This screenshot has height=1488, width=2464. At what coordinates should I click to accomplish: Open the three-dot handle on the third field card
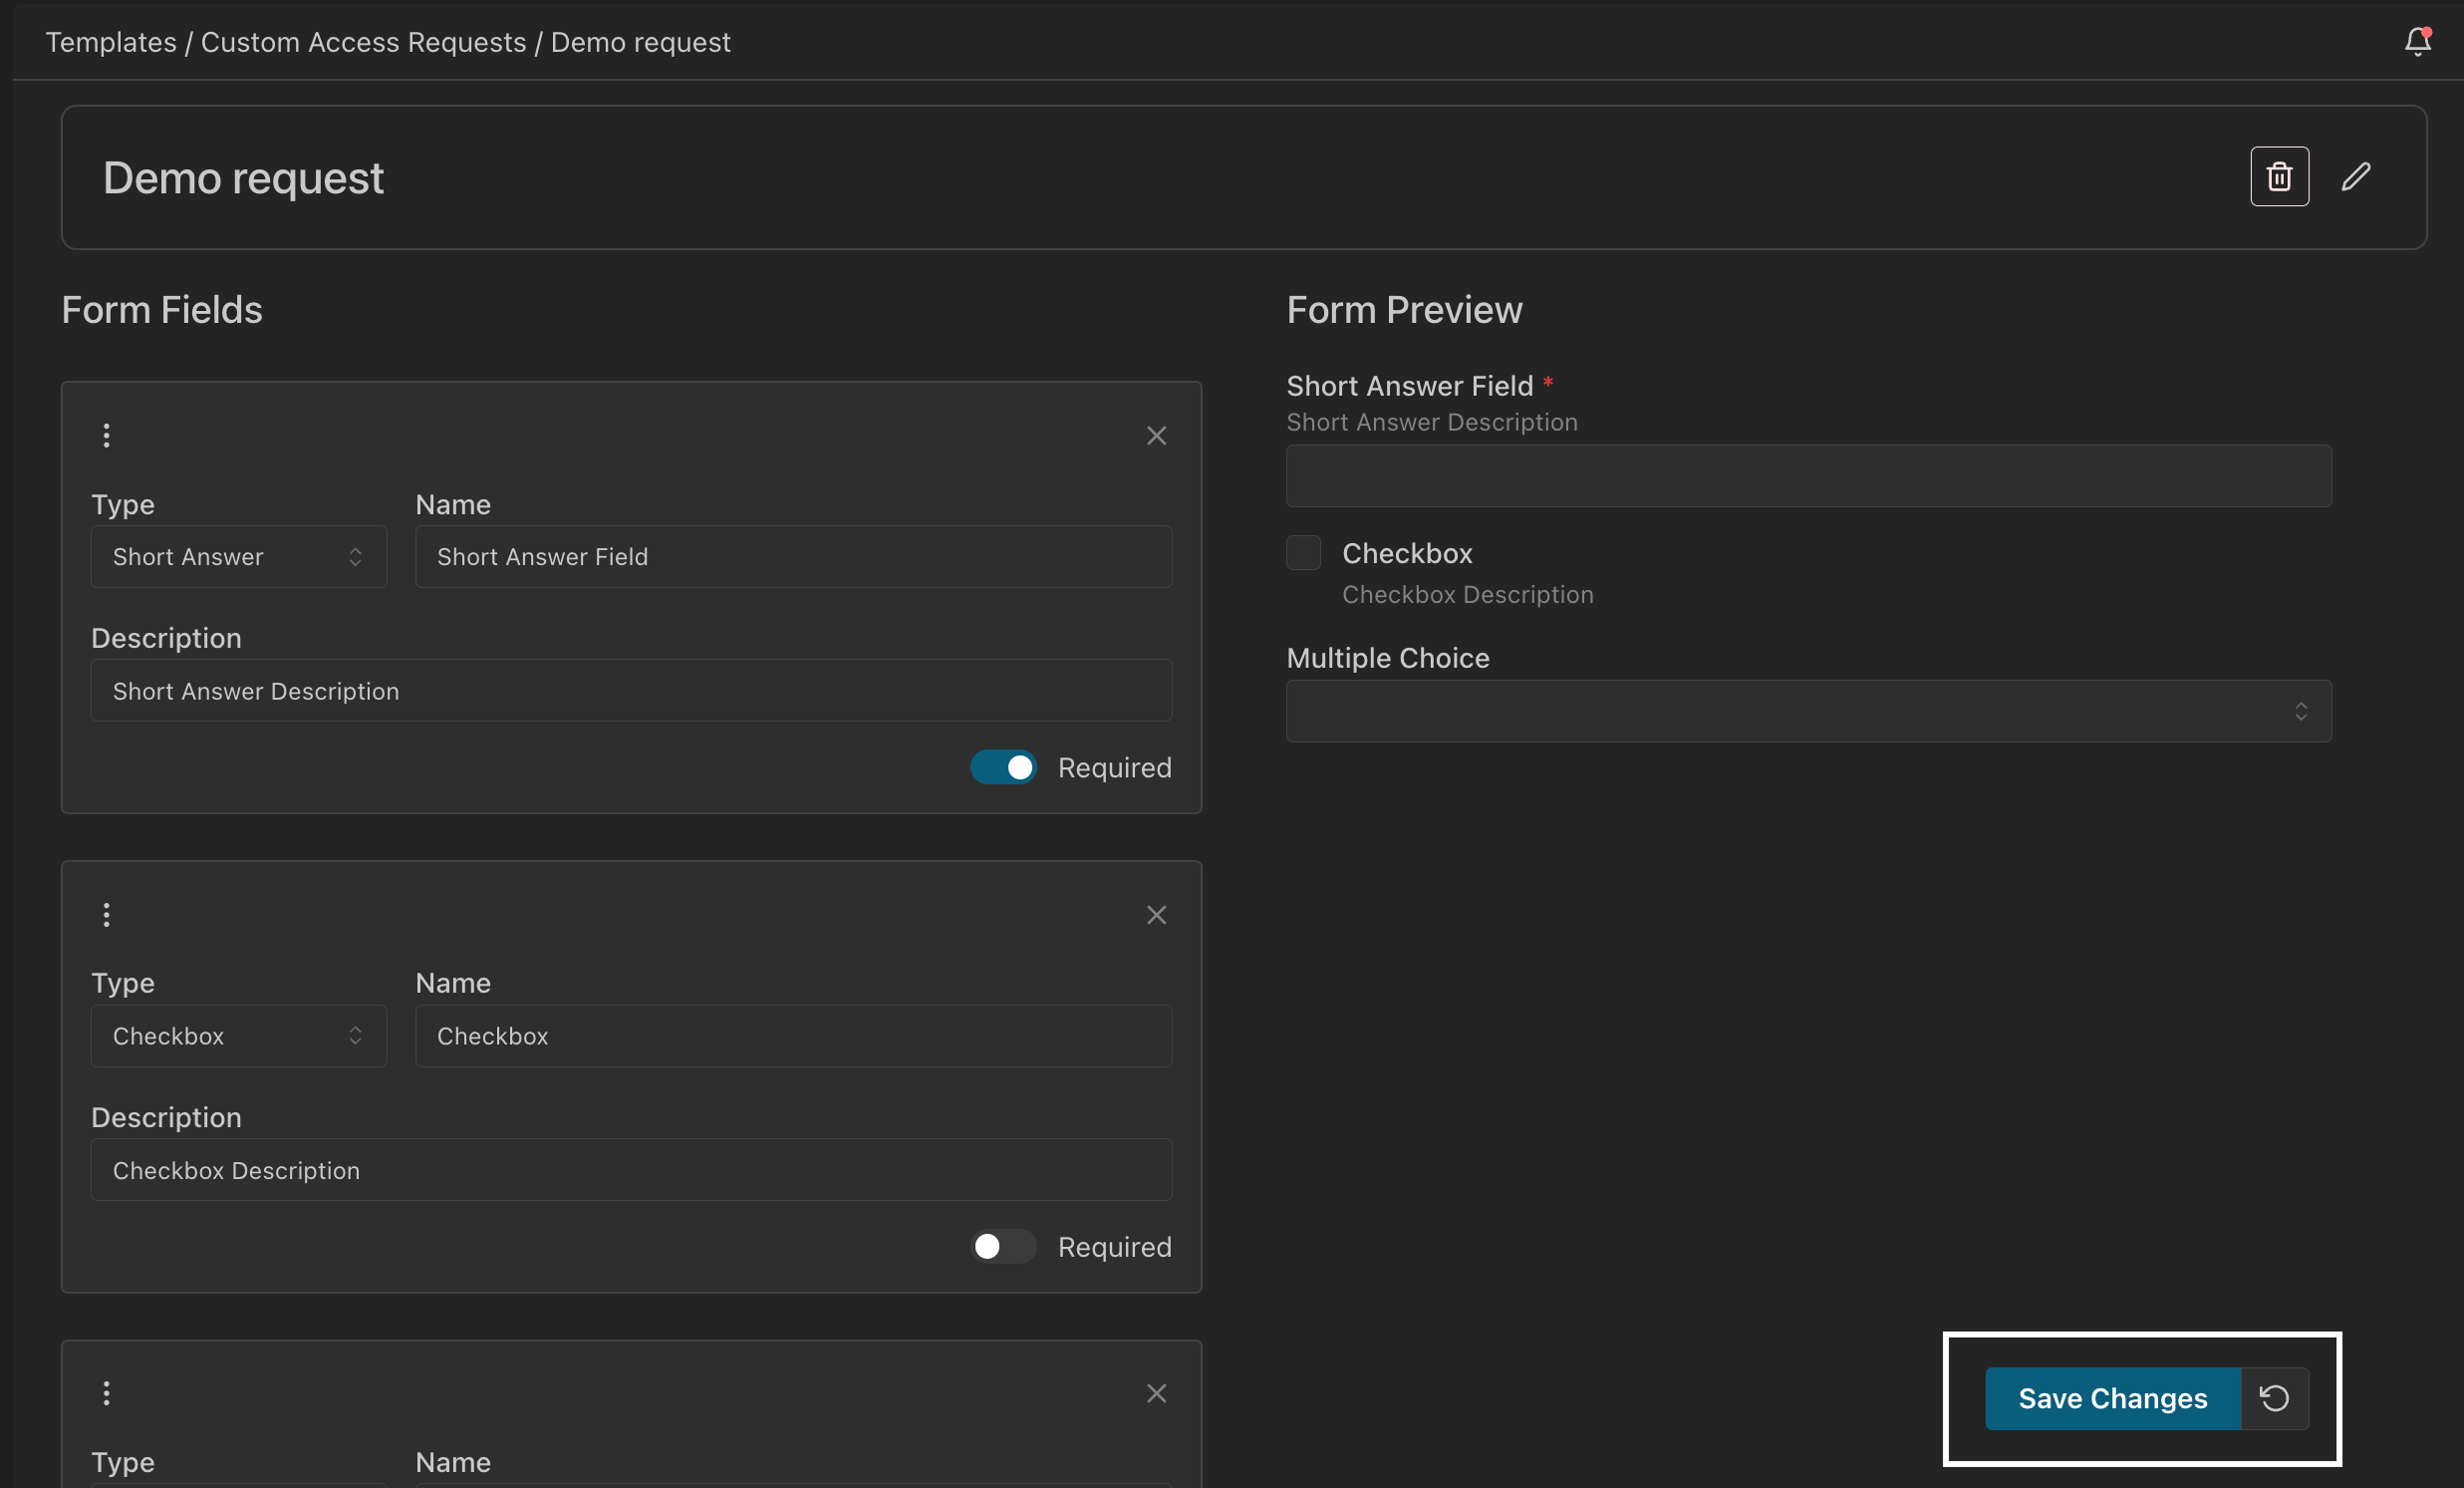[106, 1393]
